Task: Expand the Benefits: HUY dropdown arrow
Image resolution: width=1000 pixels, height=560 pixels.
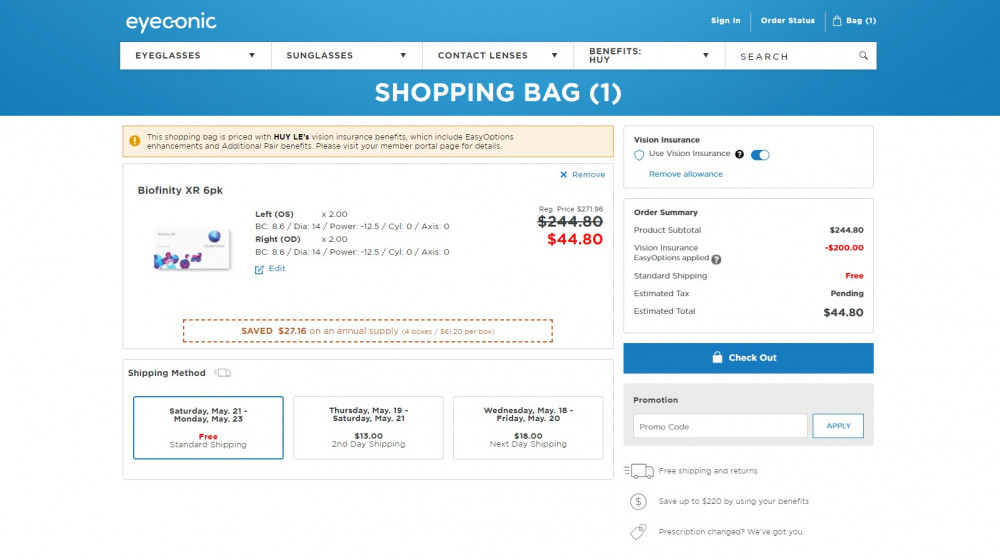Action: (x=705, y=55)
